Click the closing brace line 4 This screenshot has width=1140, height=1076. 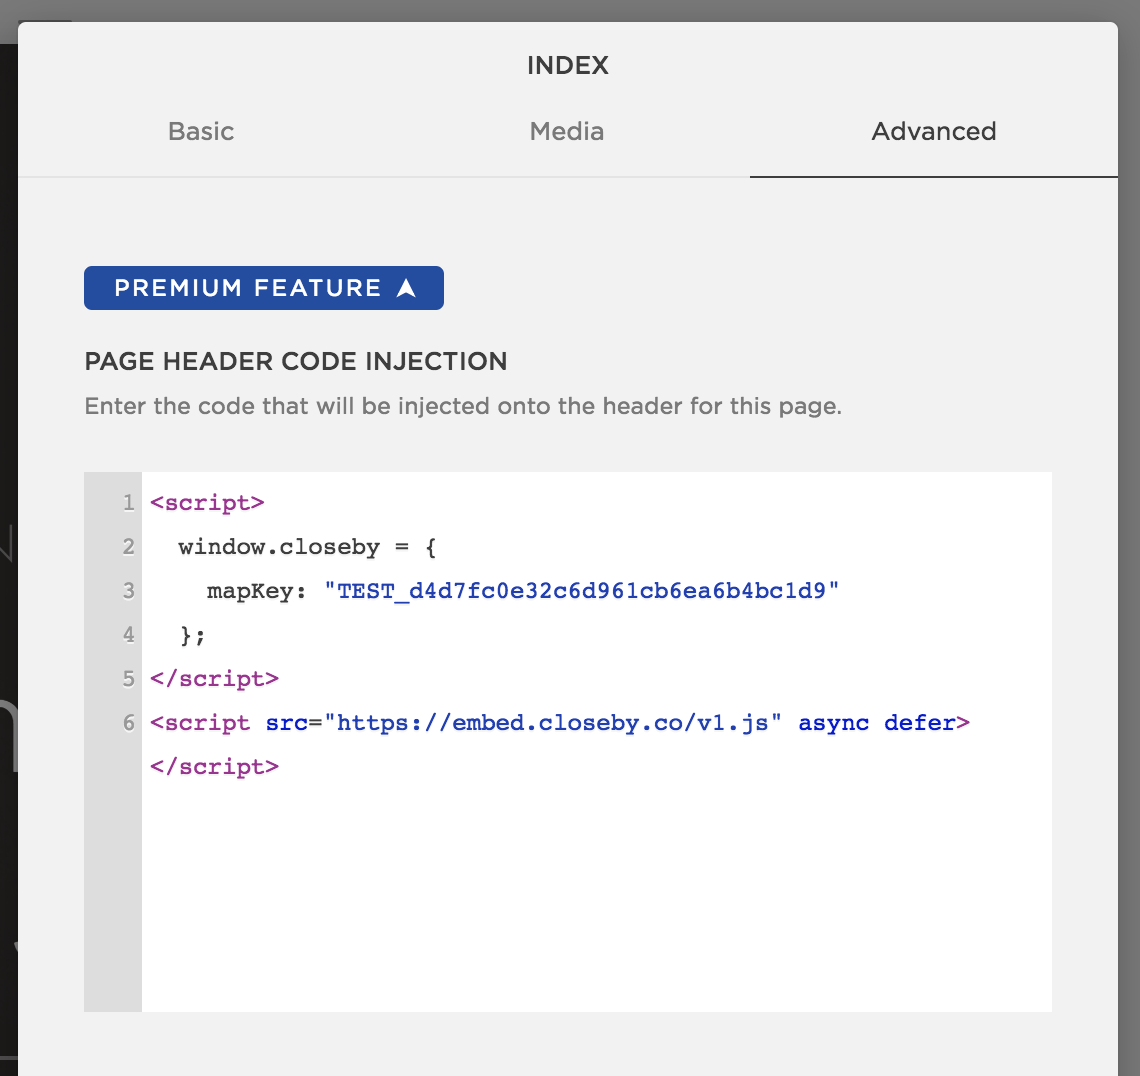(192, 635)
